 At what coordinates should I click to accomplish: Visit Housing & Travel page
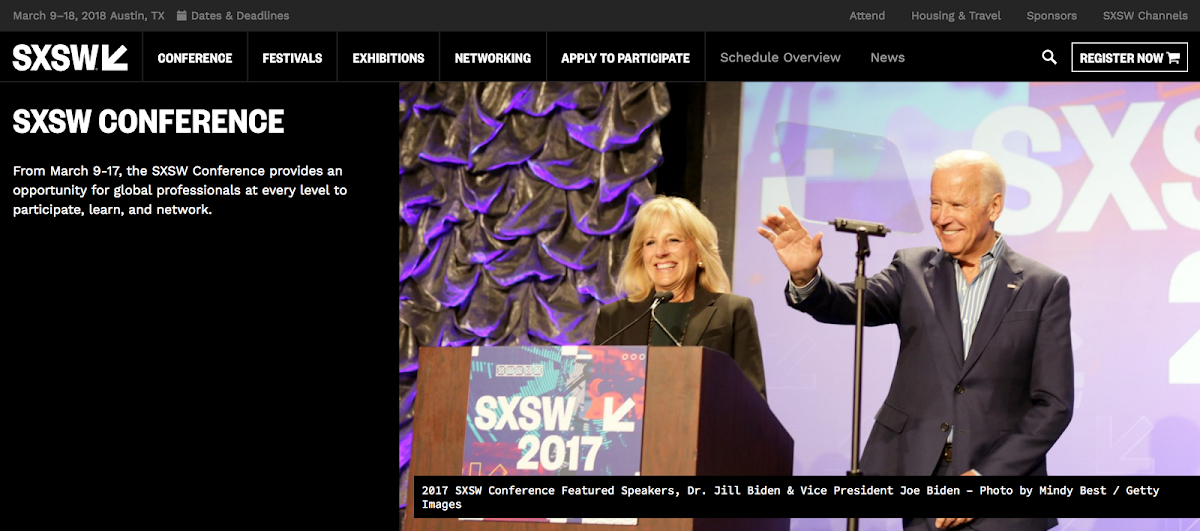coord(955,16)
